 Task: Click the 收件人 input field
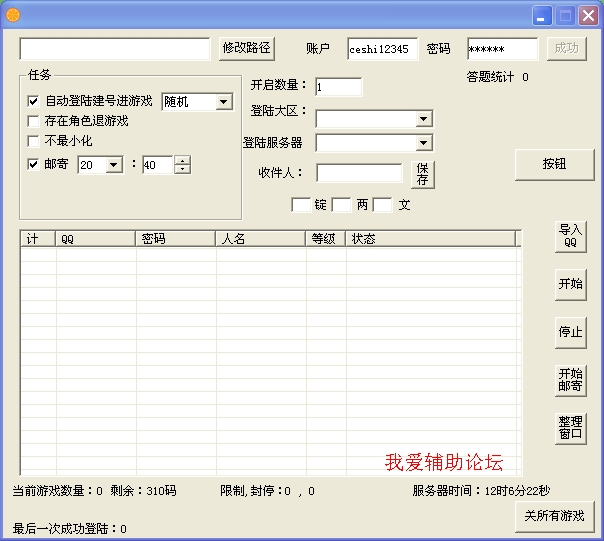(359, 173)
